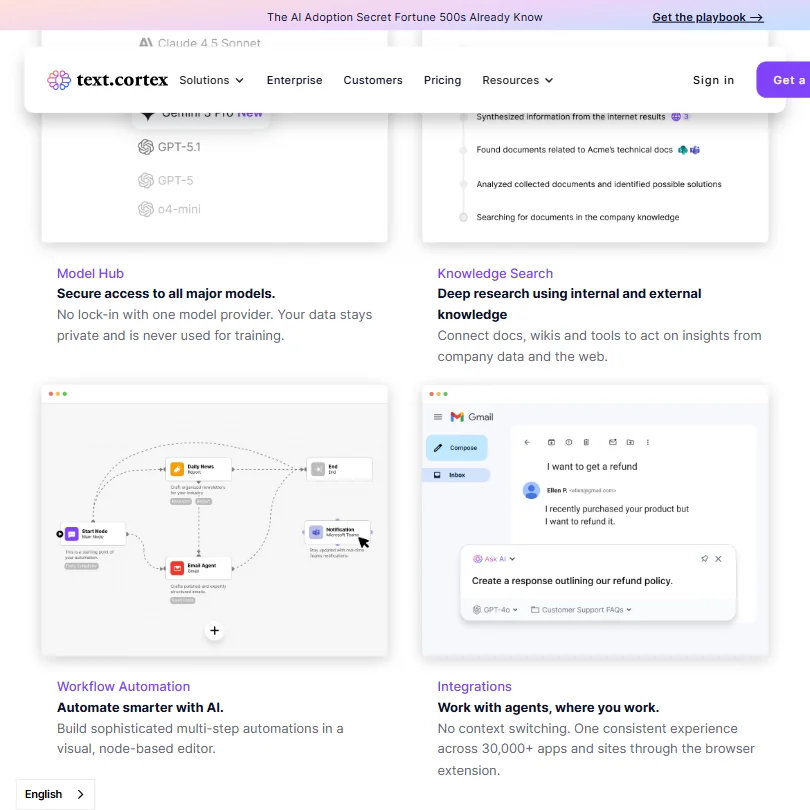
Task: Click the SharePoint icon beside Acme's technical docs
Action: tap(683, 150)
